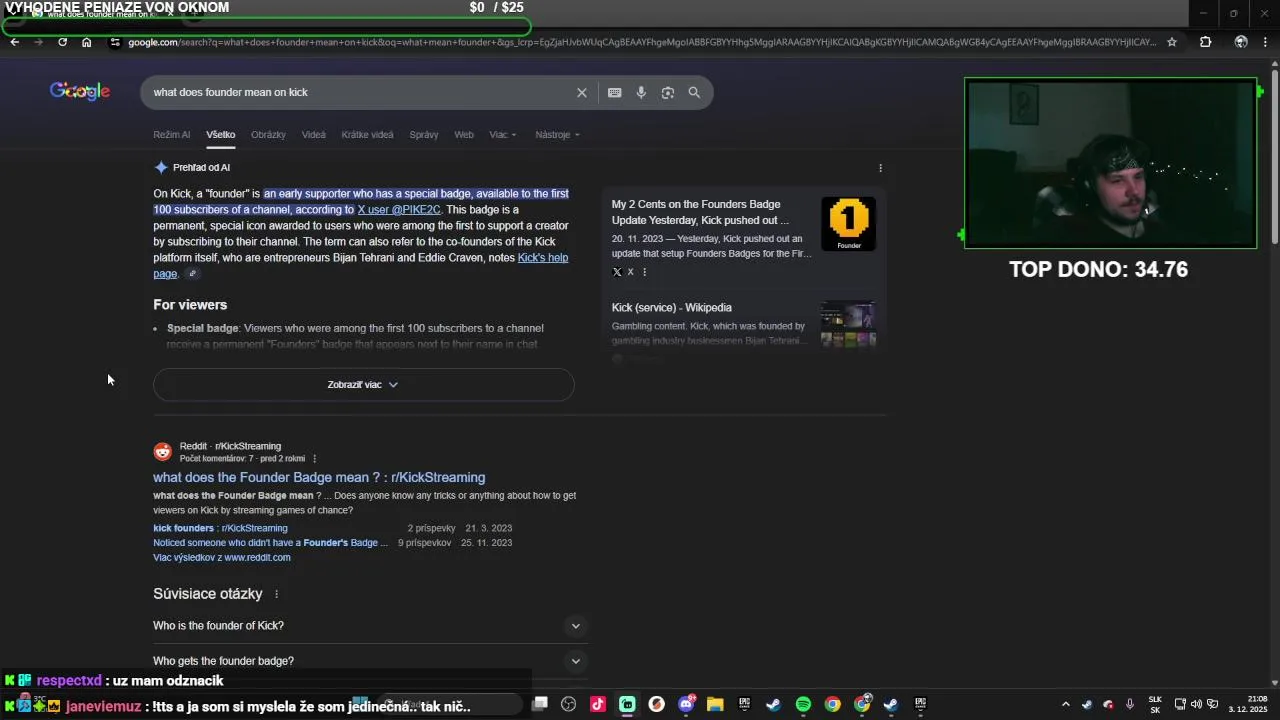
Task: Go back using browser back arrow
Action: (14, 42)
